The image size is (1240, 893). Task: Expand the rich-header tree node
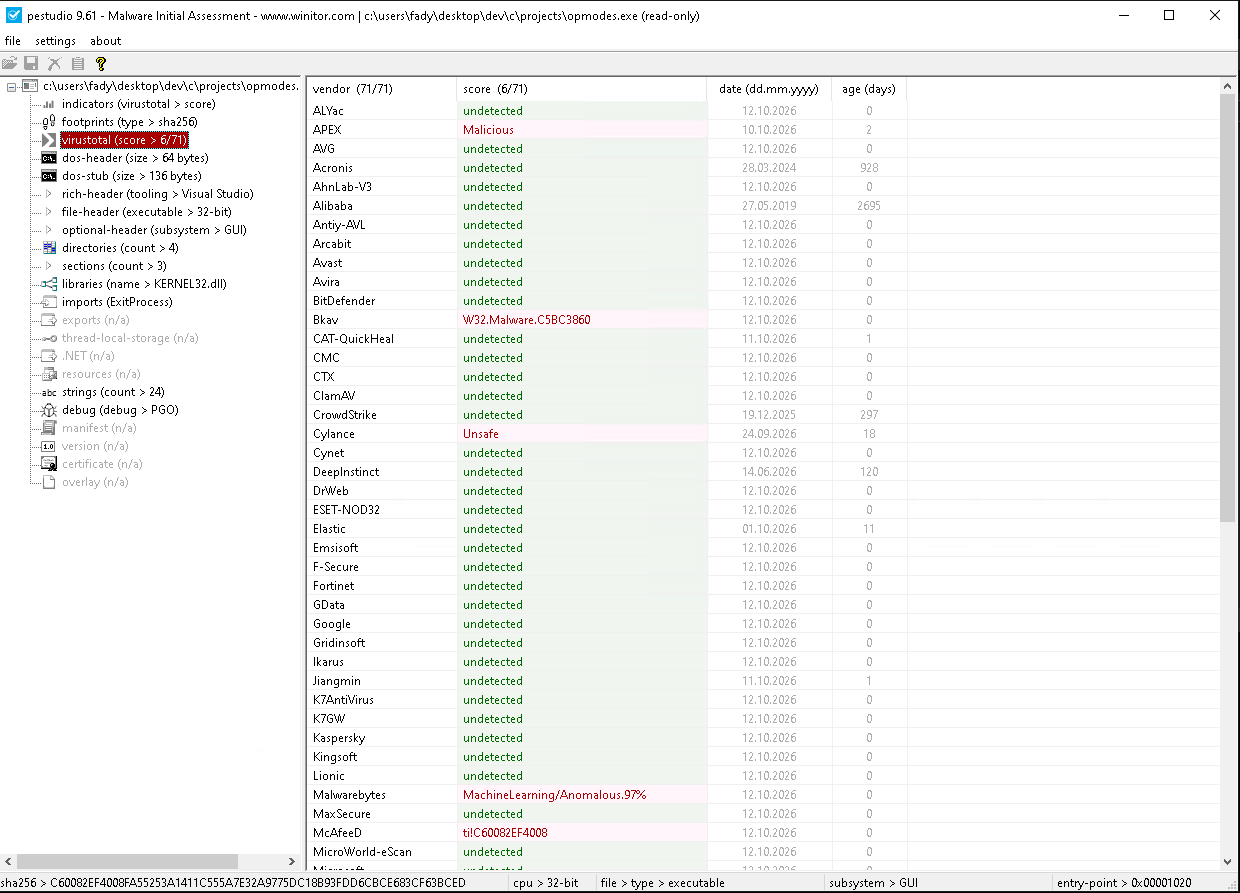point(49,194)
